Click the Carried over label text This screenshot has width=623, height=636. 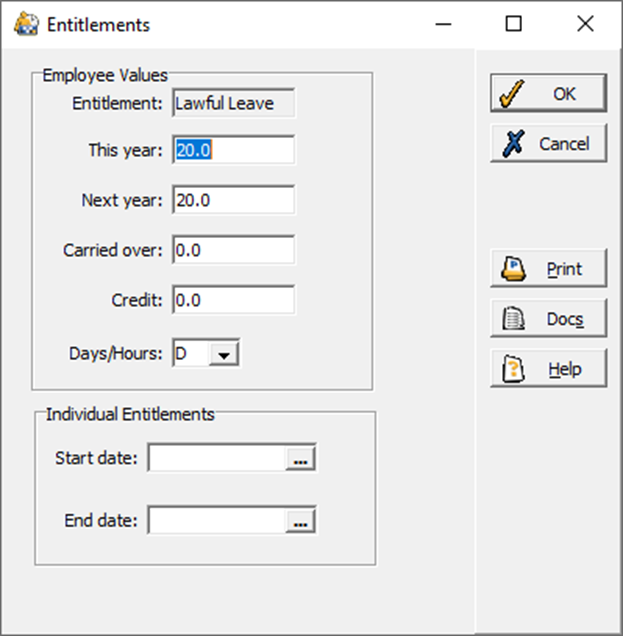[x=113, y=250]
